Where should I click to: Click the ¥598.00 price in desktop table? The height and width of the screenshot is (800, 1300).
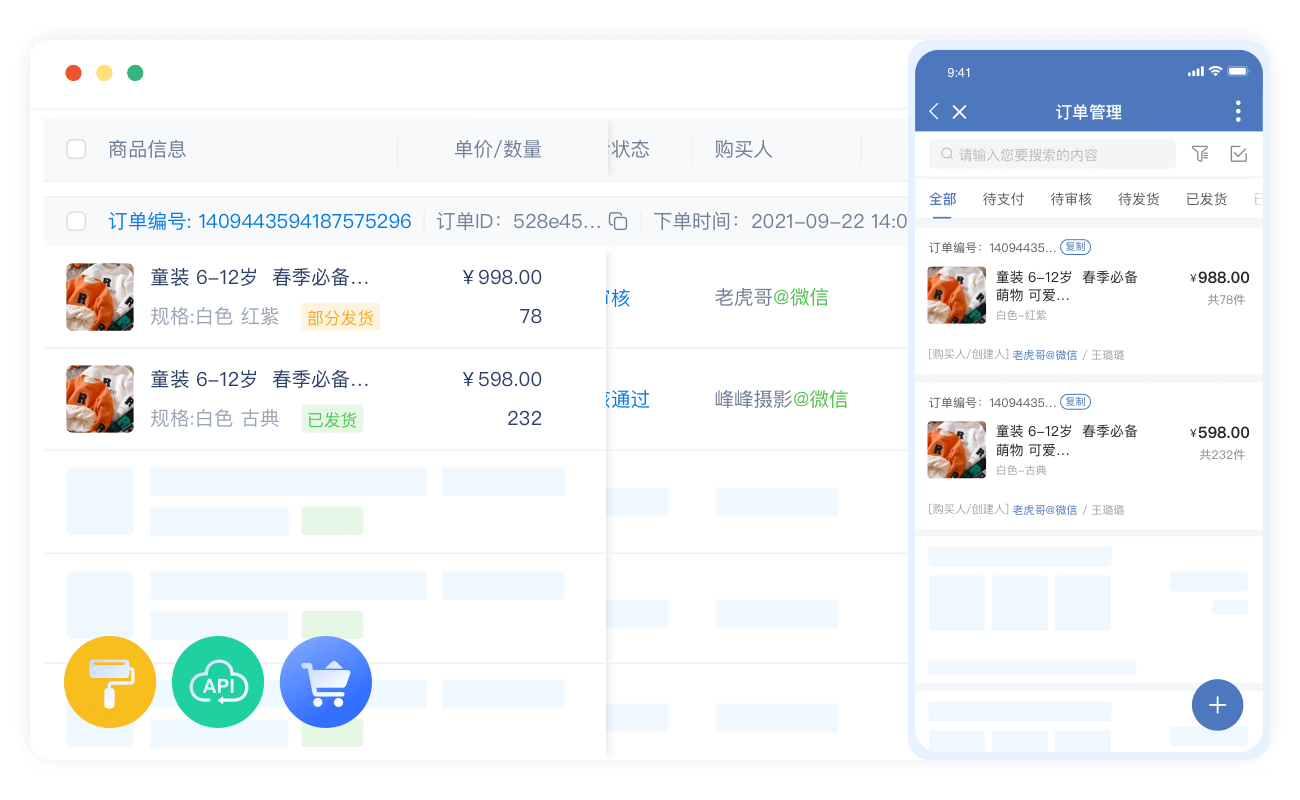click(502, 379)
